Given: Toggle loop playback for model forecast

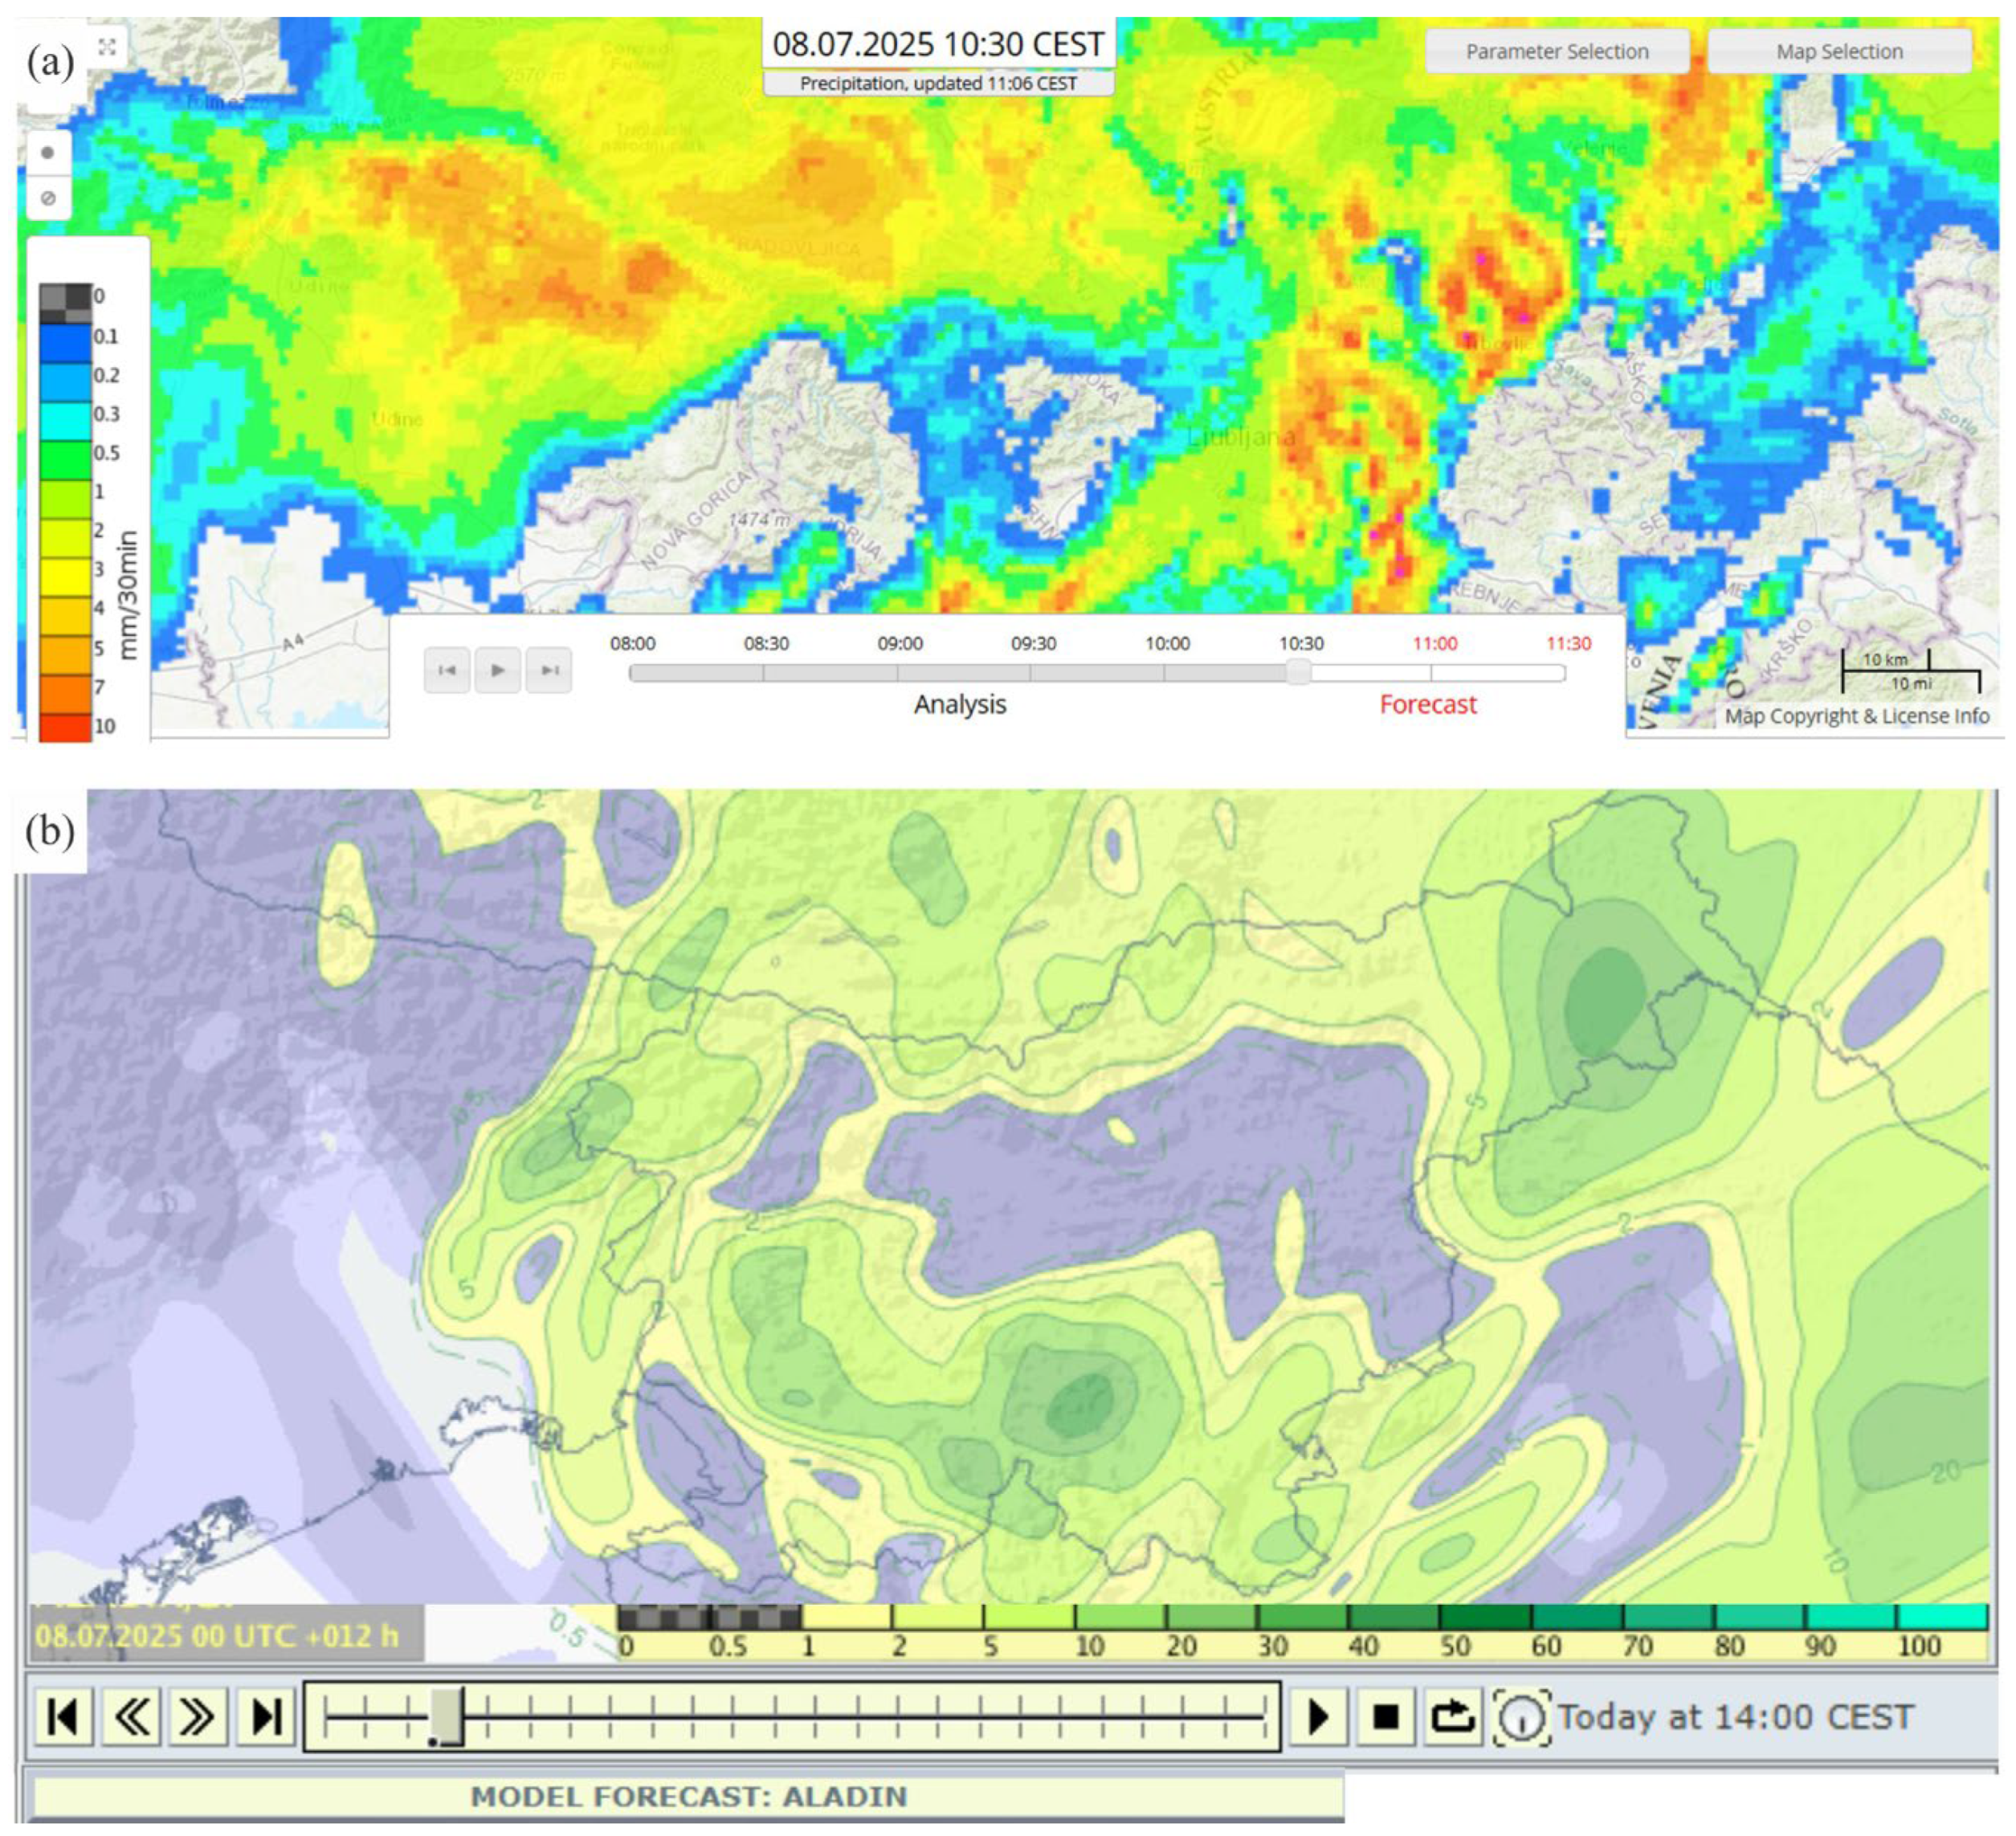Looking at the screenshot, I should (x=1452, y=1718).
